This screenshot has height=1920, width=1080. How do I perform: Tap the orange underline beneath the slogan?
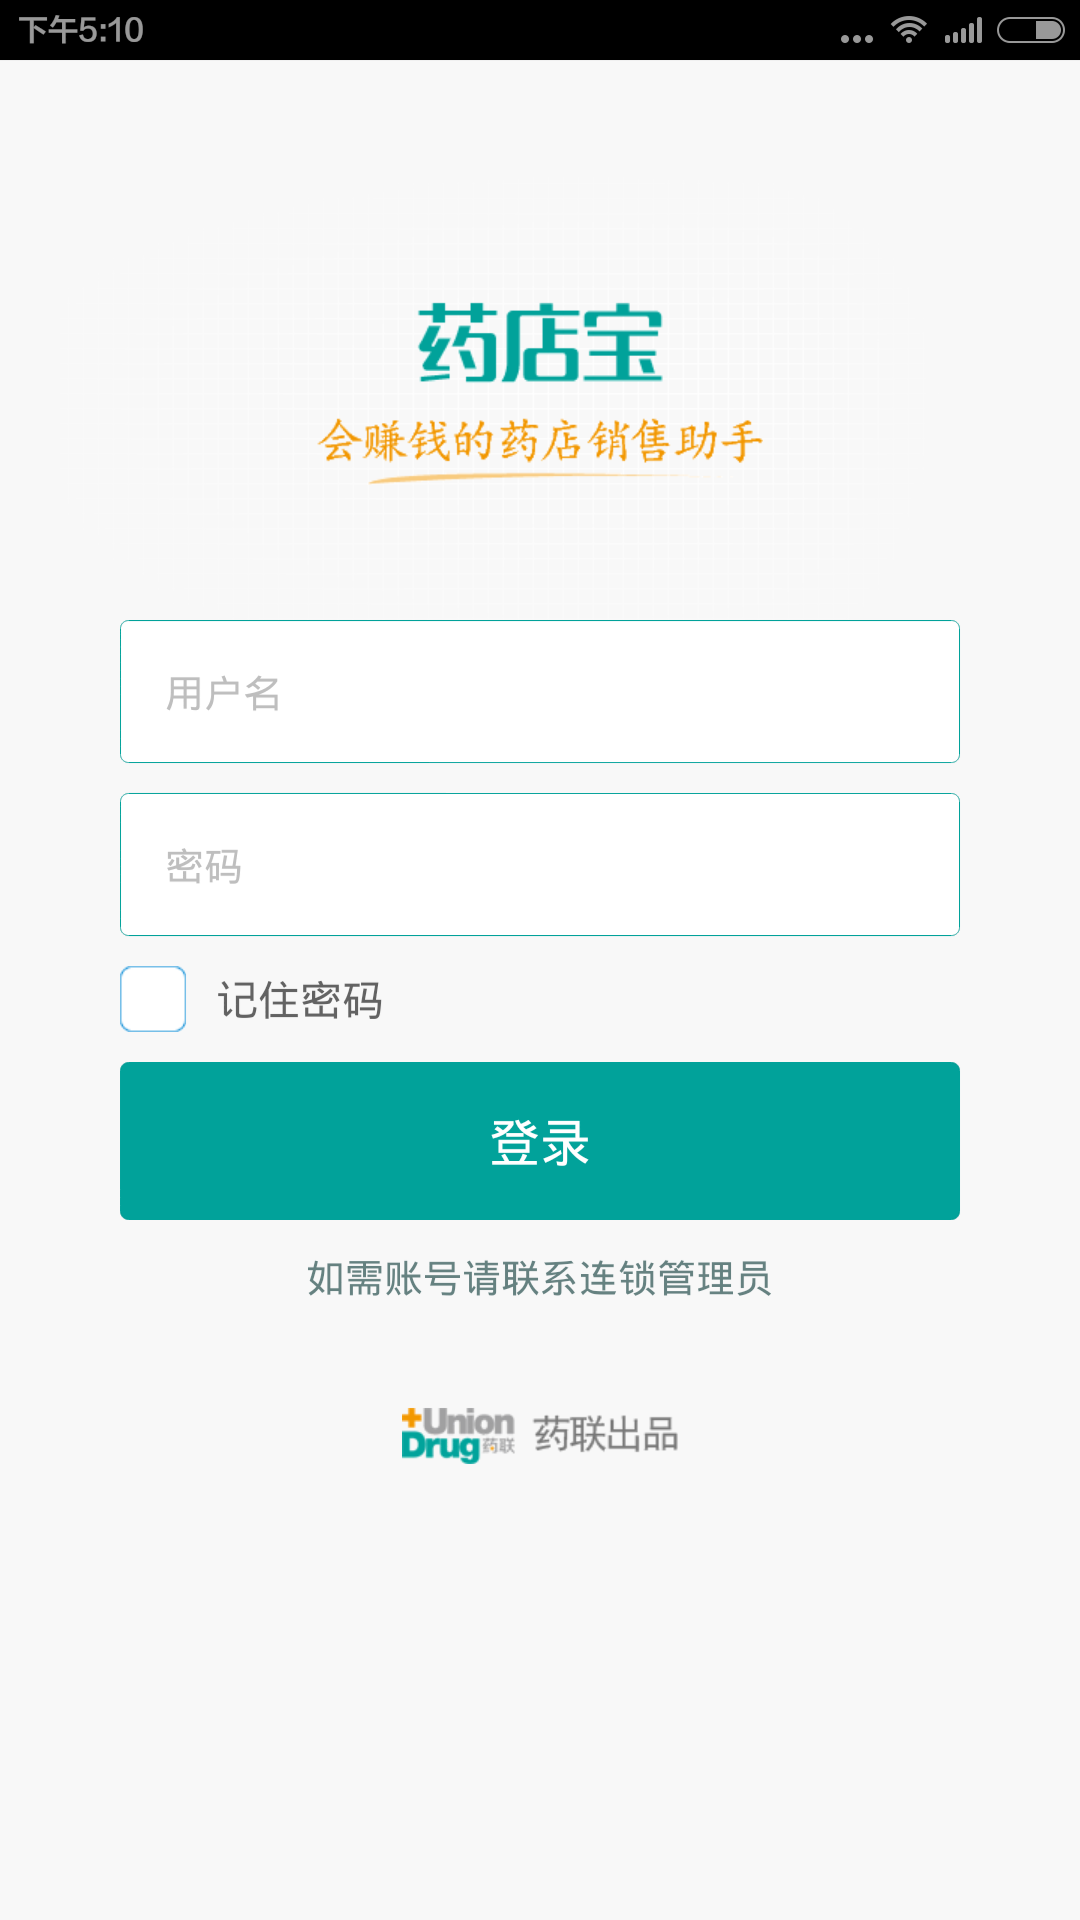point(520,478)
